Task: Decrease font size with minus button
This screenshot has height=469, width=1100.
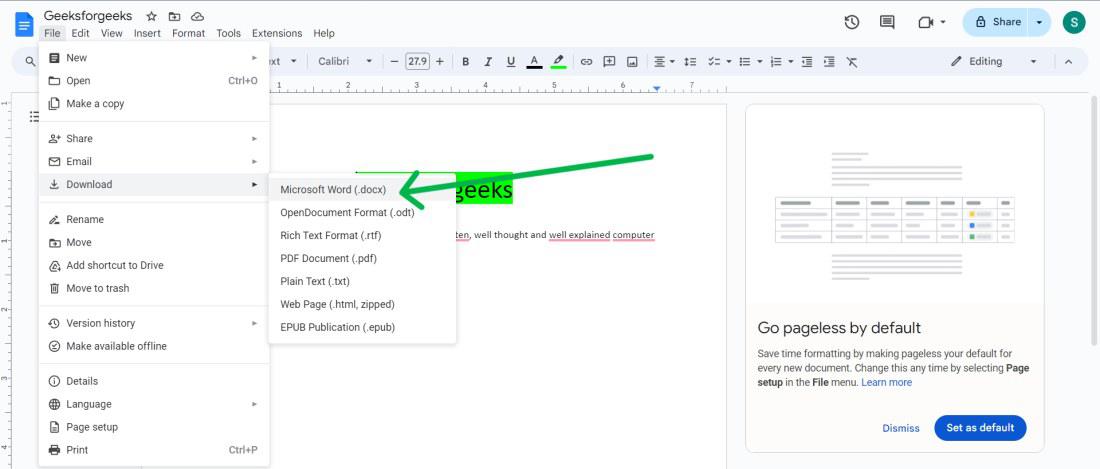Action: click(x=394, y=62)
